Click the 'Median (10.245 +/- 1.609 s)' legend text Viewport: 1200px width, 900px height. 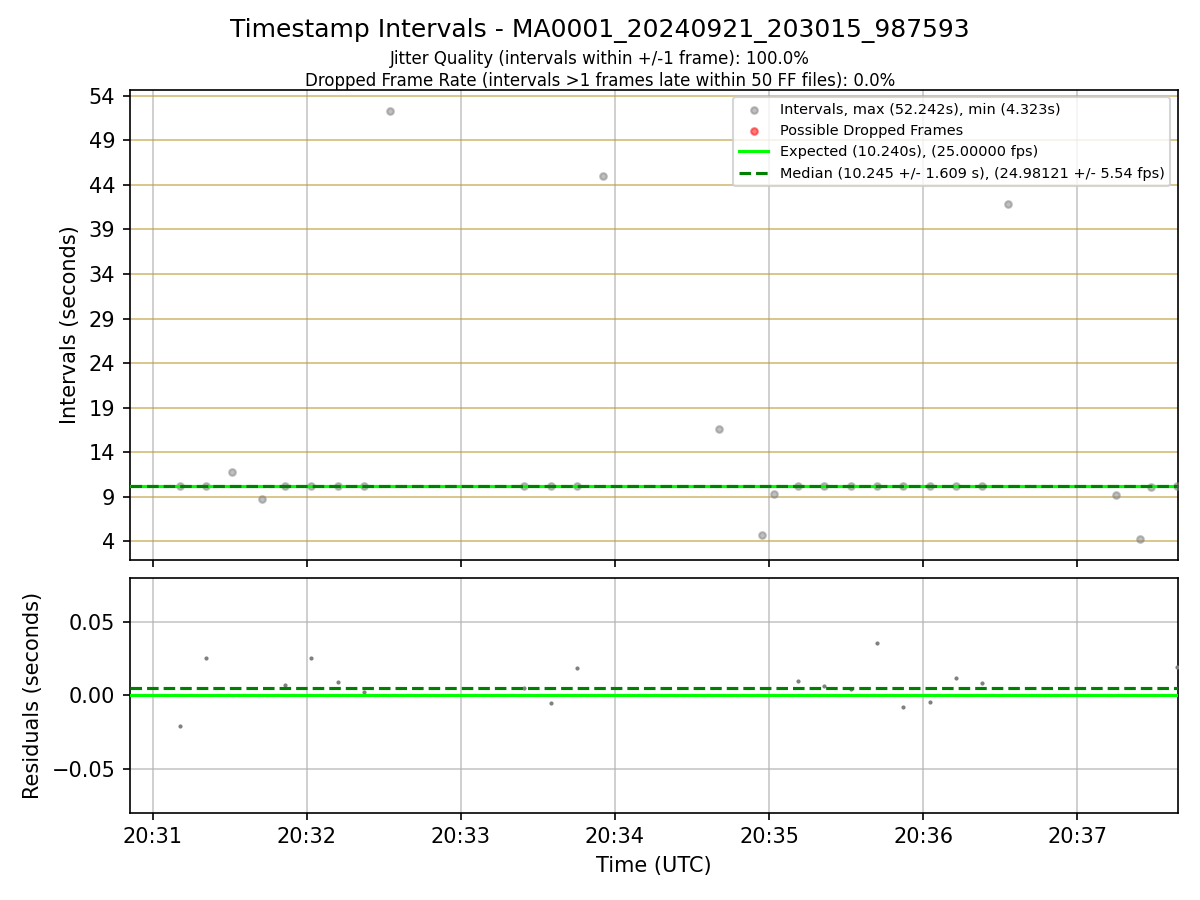[972, 173]
